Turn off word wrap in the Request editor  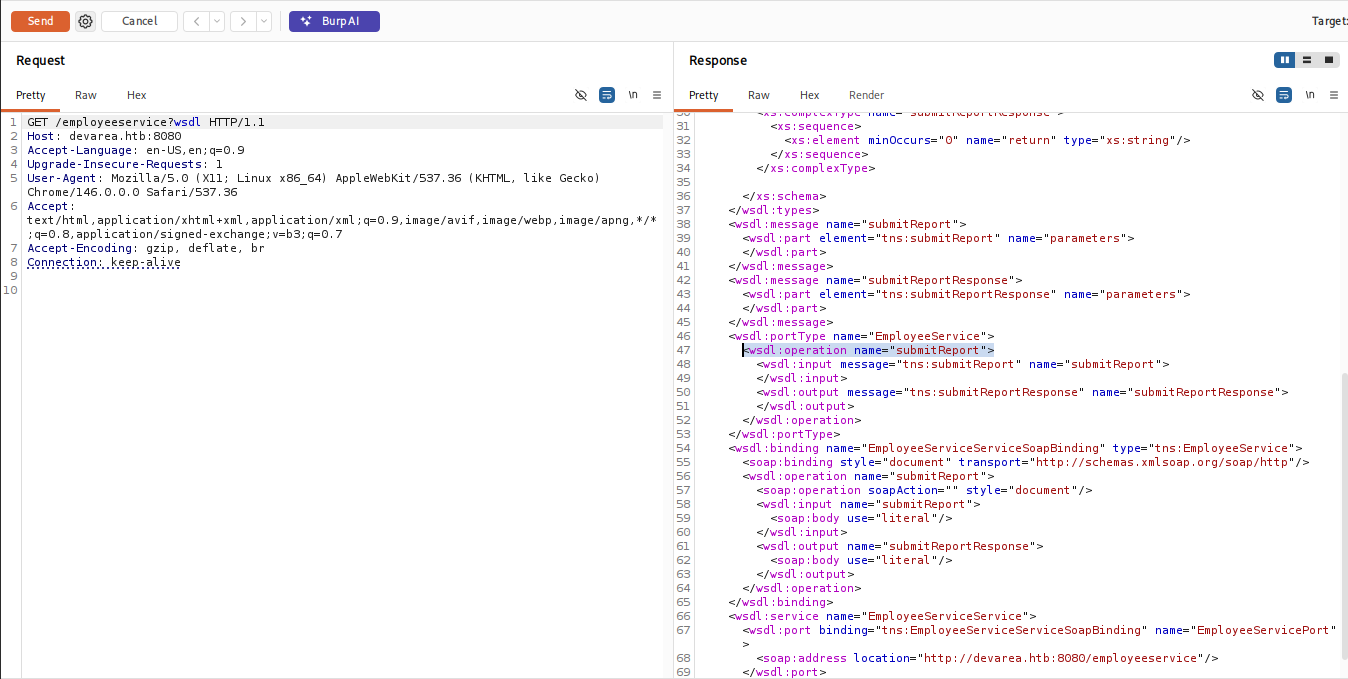pyautogui.click(x=607, y=95)
